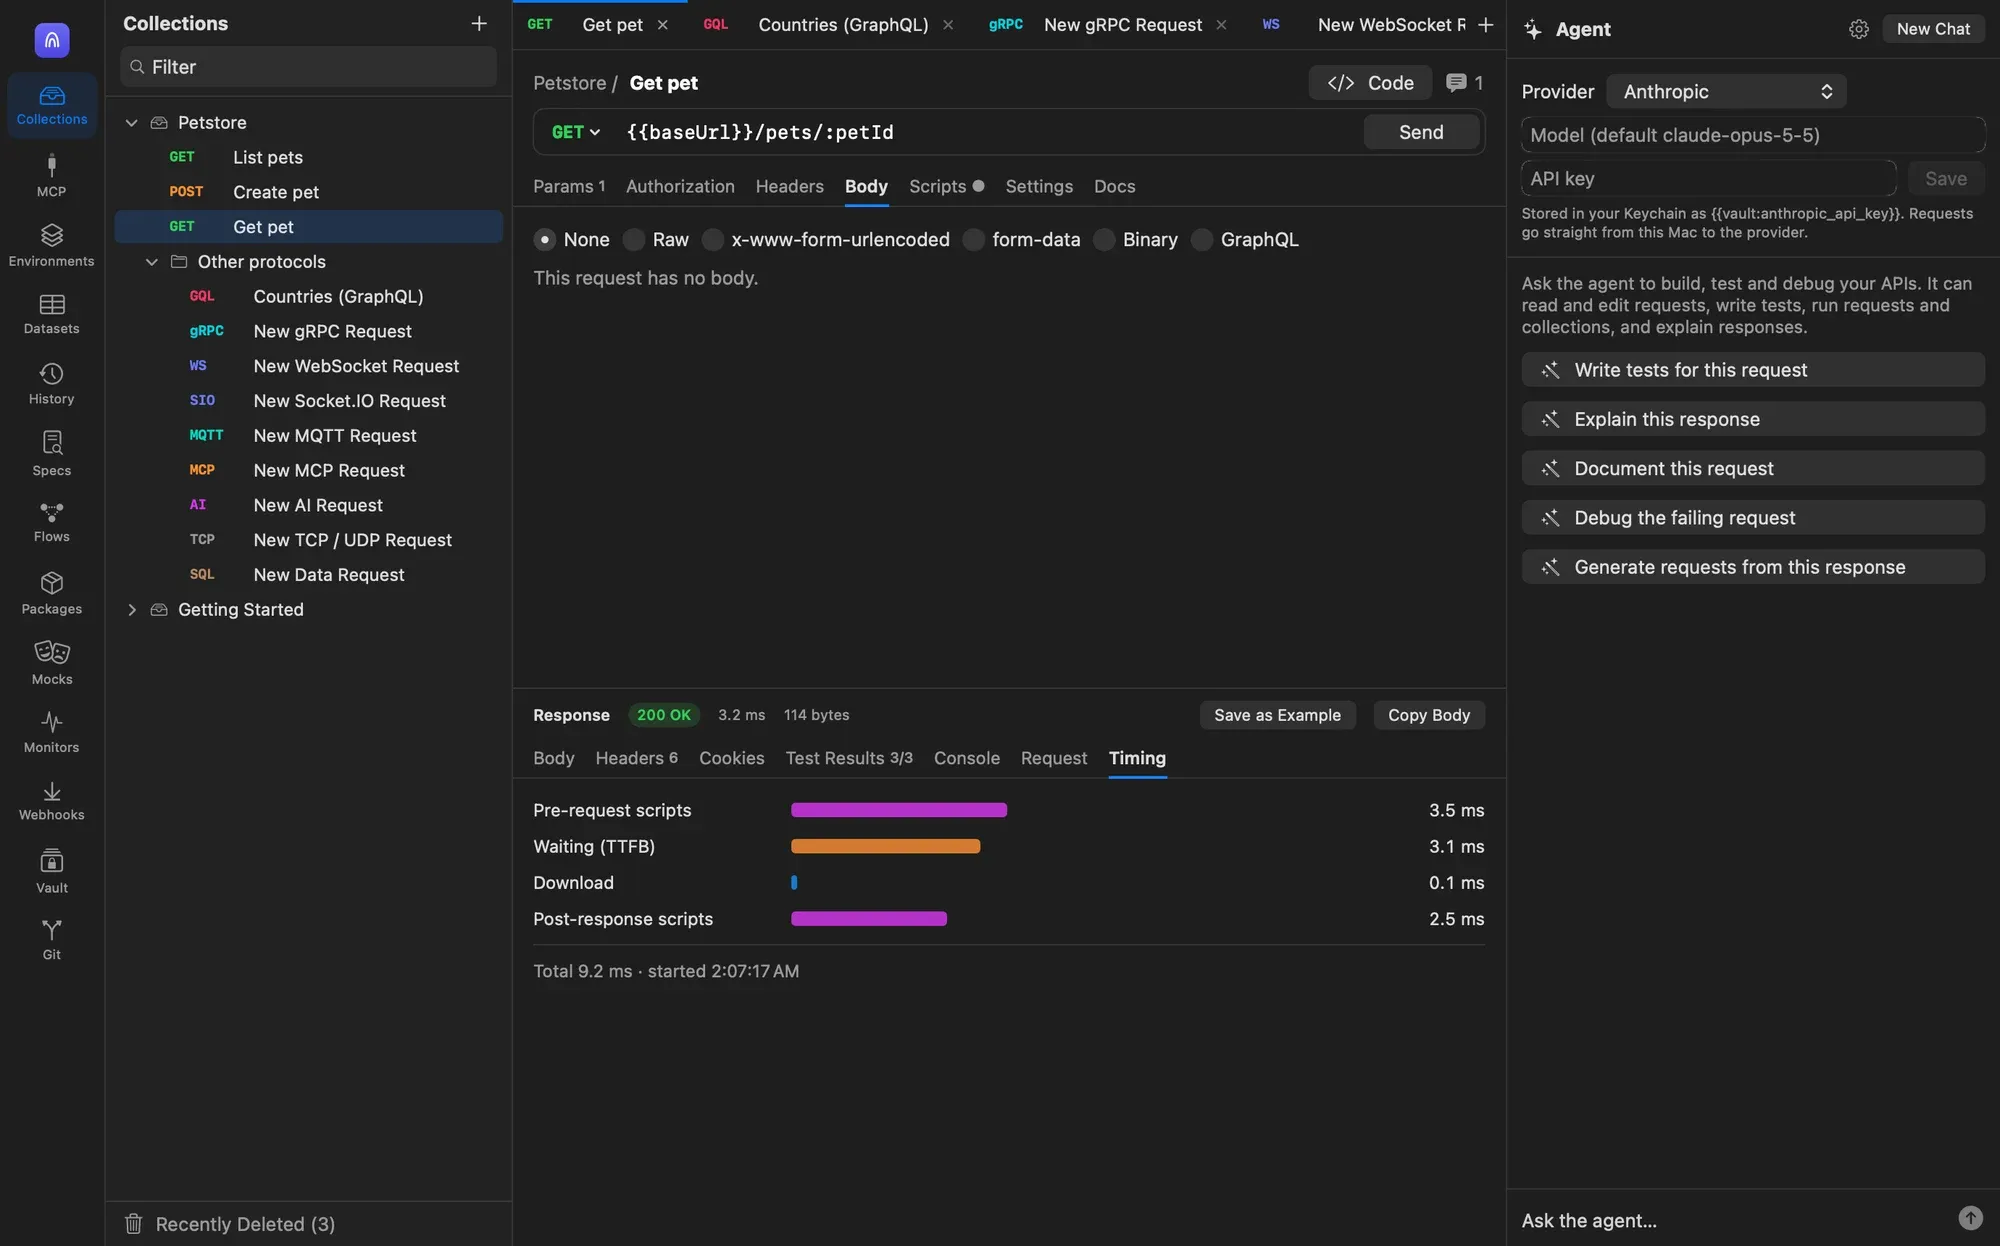2000x1246 pixels.
Task: Click the Copy Body button
Action: point(1428,715)
